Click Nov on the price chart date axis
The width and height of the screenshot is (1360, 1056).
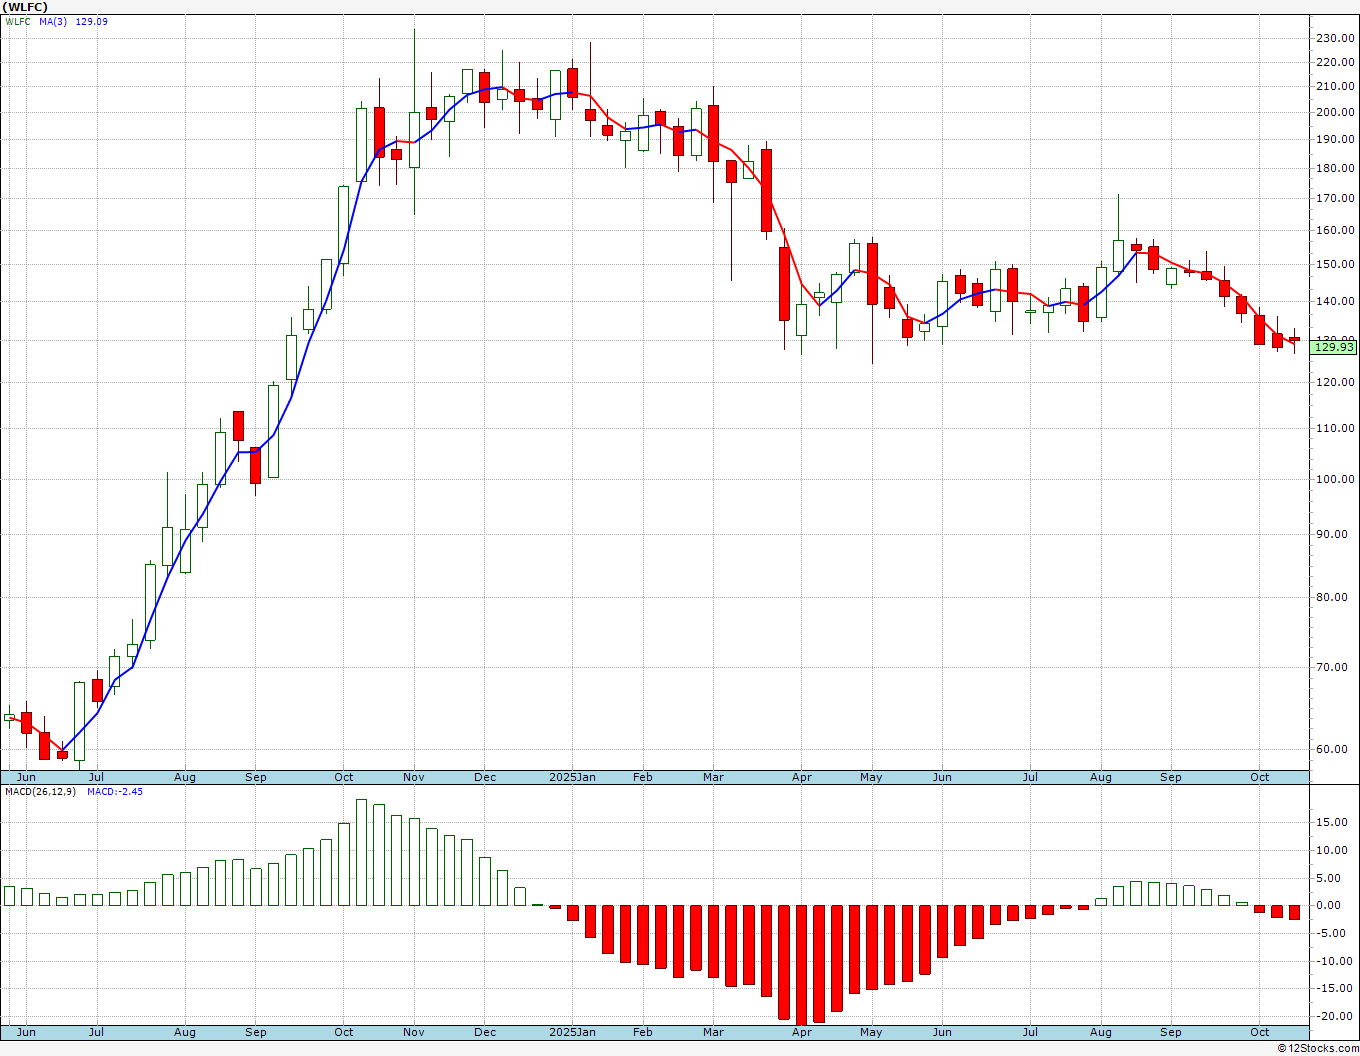click(x=414, y=777)
